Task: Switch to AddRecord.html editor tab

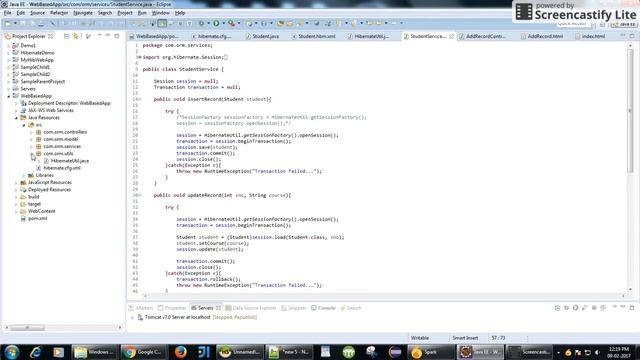Action: point(542,36)
